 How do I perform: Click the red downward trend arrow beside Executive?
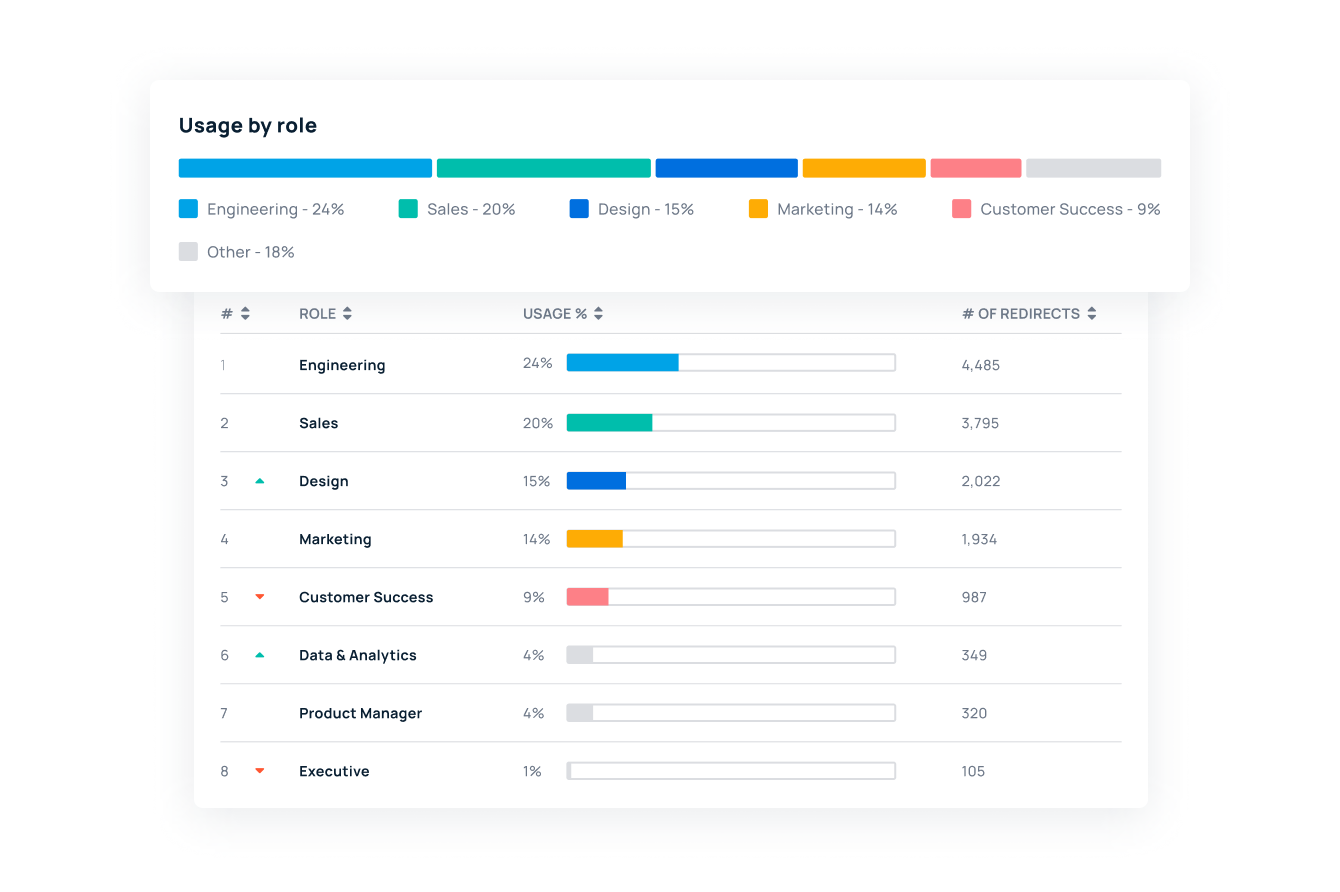(261, 770)
